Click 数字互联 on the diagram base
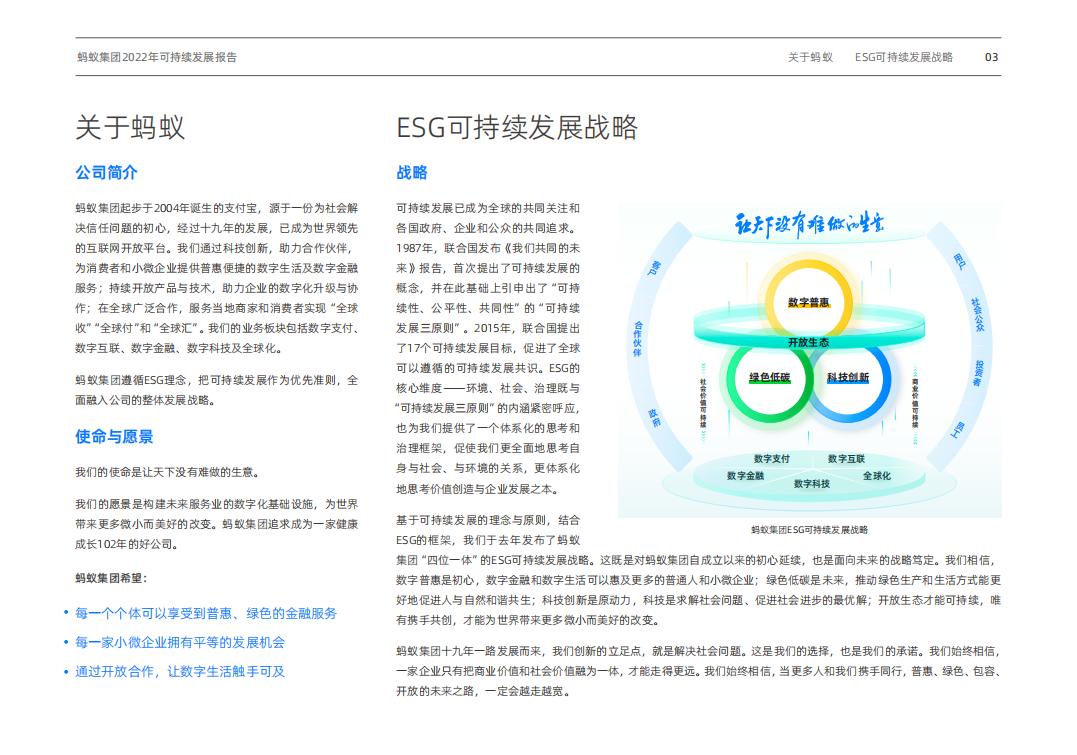Viewport: 1077px width, 755px height. 846,458
